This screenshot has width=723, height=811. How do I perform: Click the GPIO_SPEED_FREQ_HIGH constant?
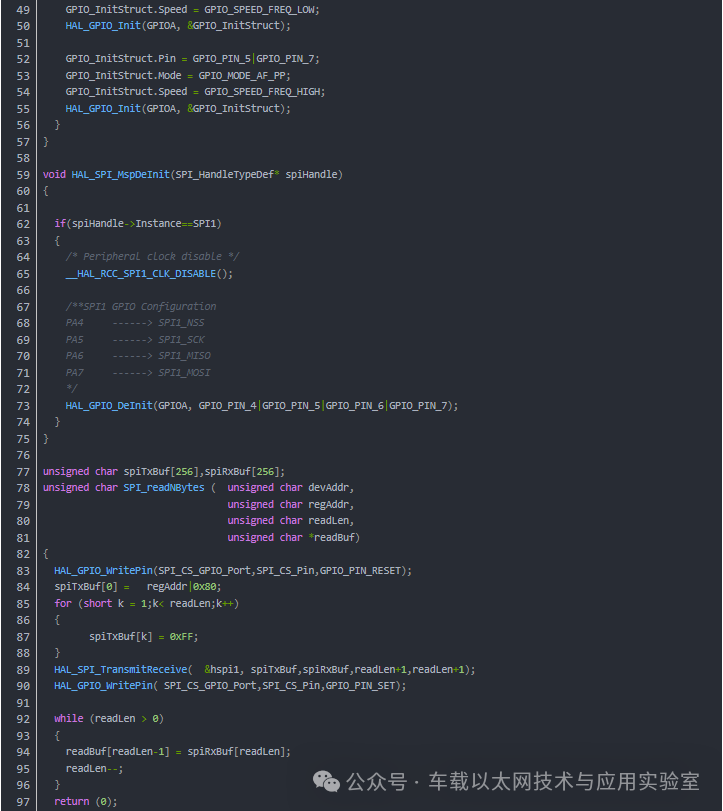coord(264,92)
